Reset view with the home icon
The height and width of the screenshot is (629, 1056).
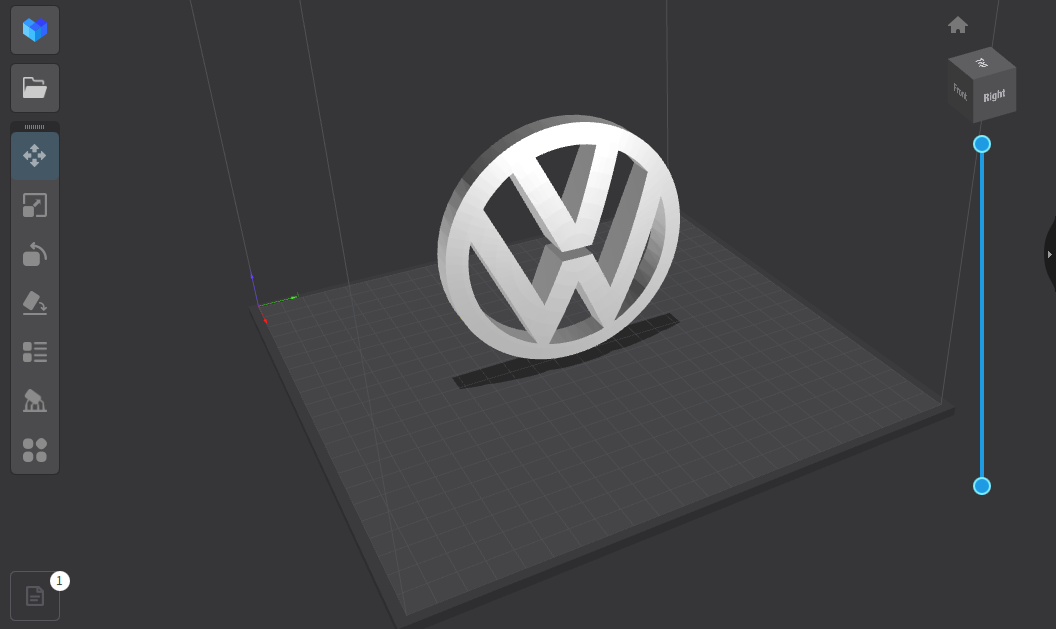tap(958, 25)
